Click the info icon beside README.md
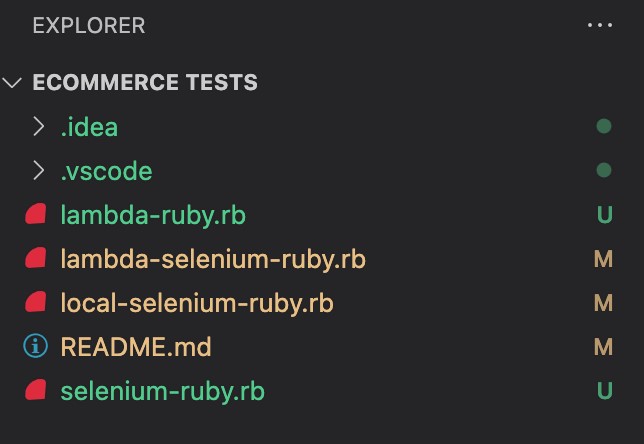Screen dimensions: 644x444 pyautogui.click(x=36, y=347)
